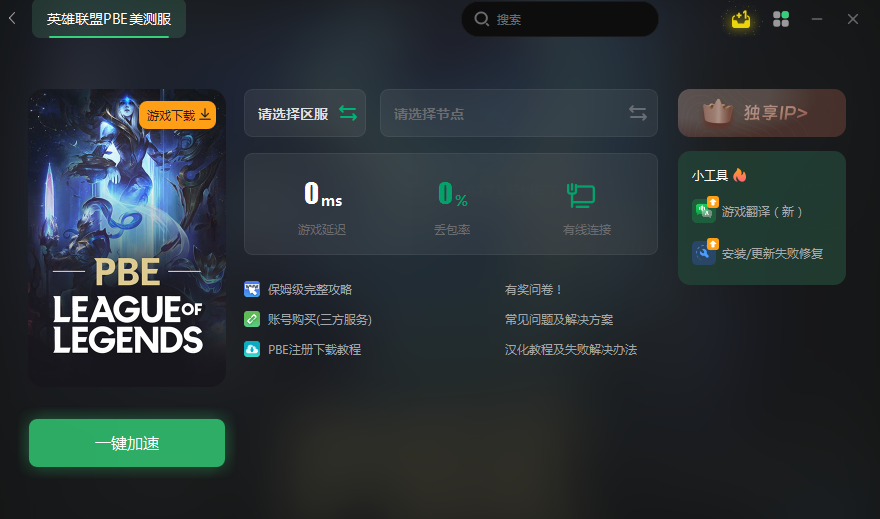
Task: Click the PBE League of Legends cover art
Action: click(127, 237)
